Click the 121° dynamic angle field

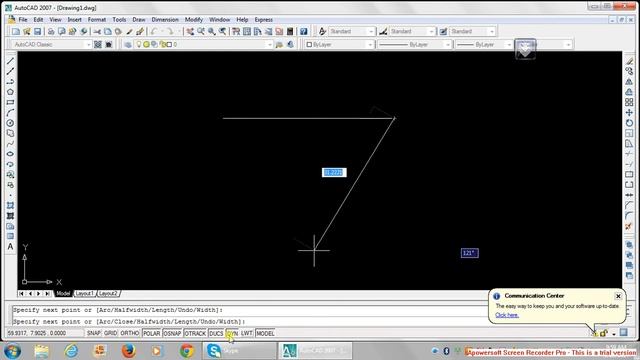pyautogui.click(x=469, y=253)
